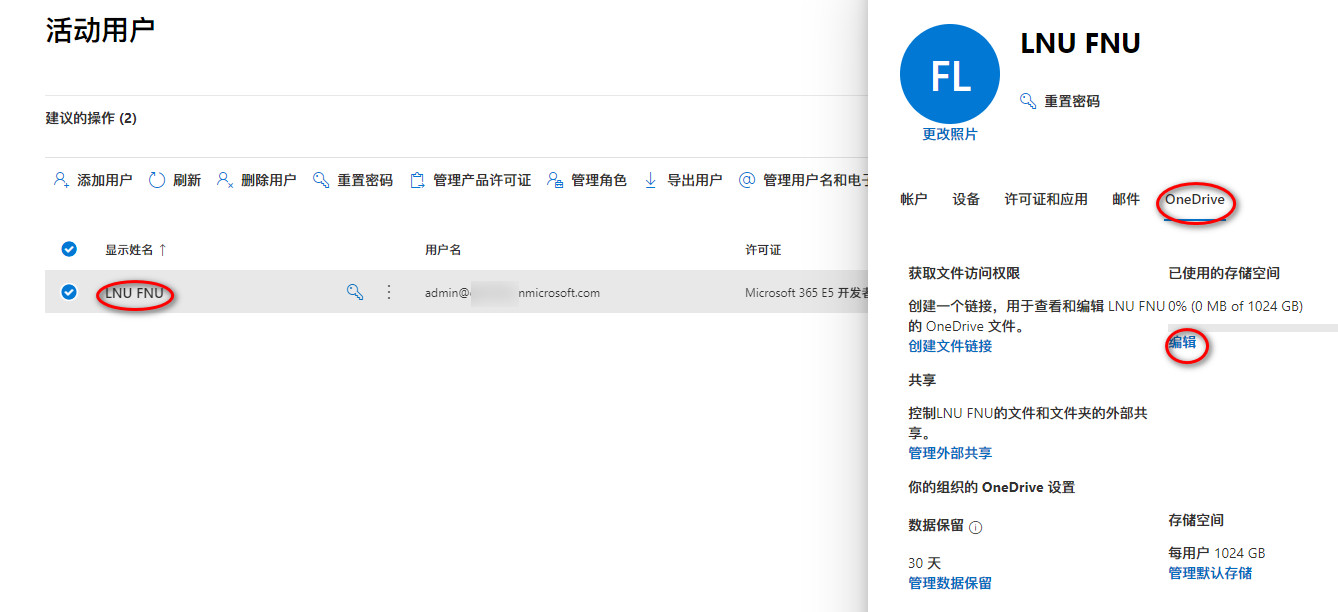
Task: Click the key icon in LNU FNU row
Action: (x=354, y=292)
